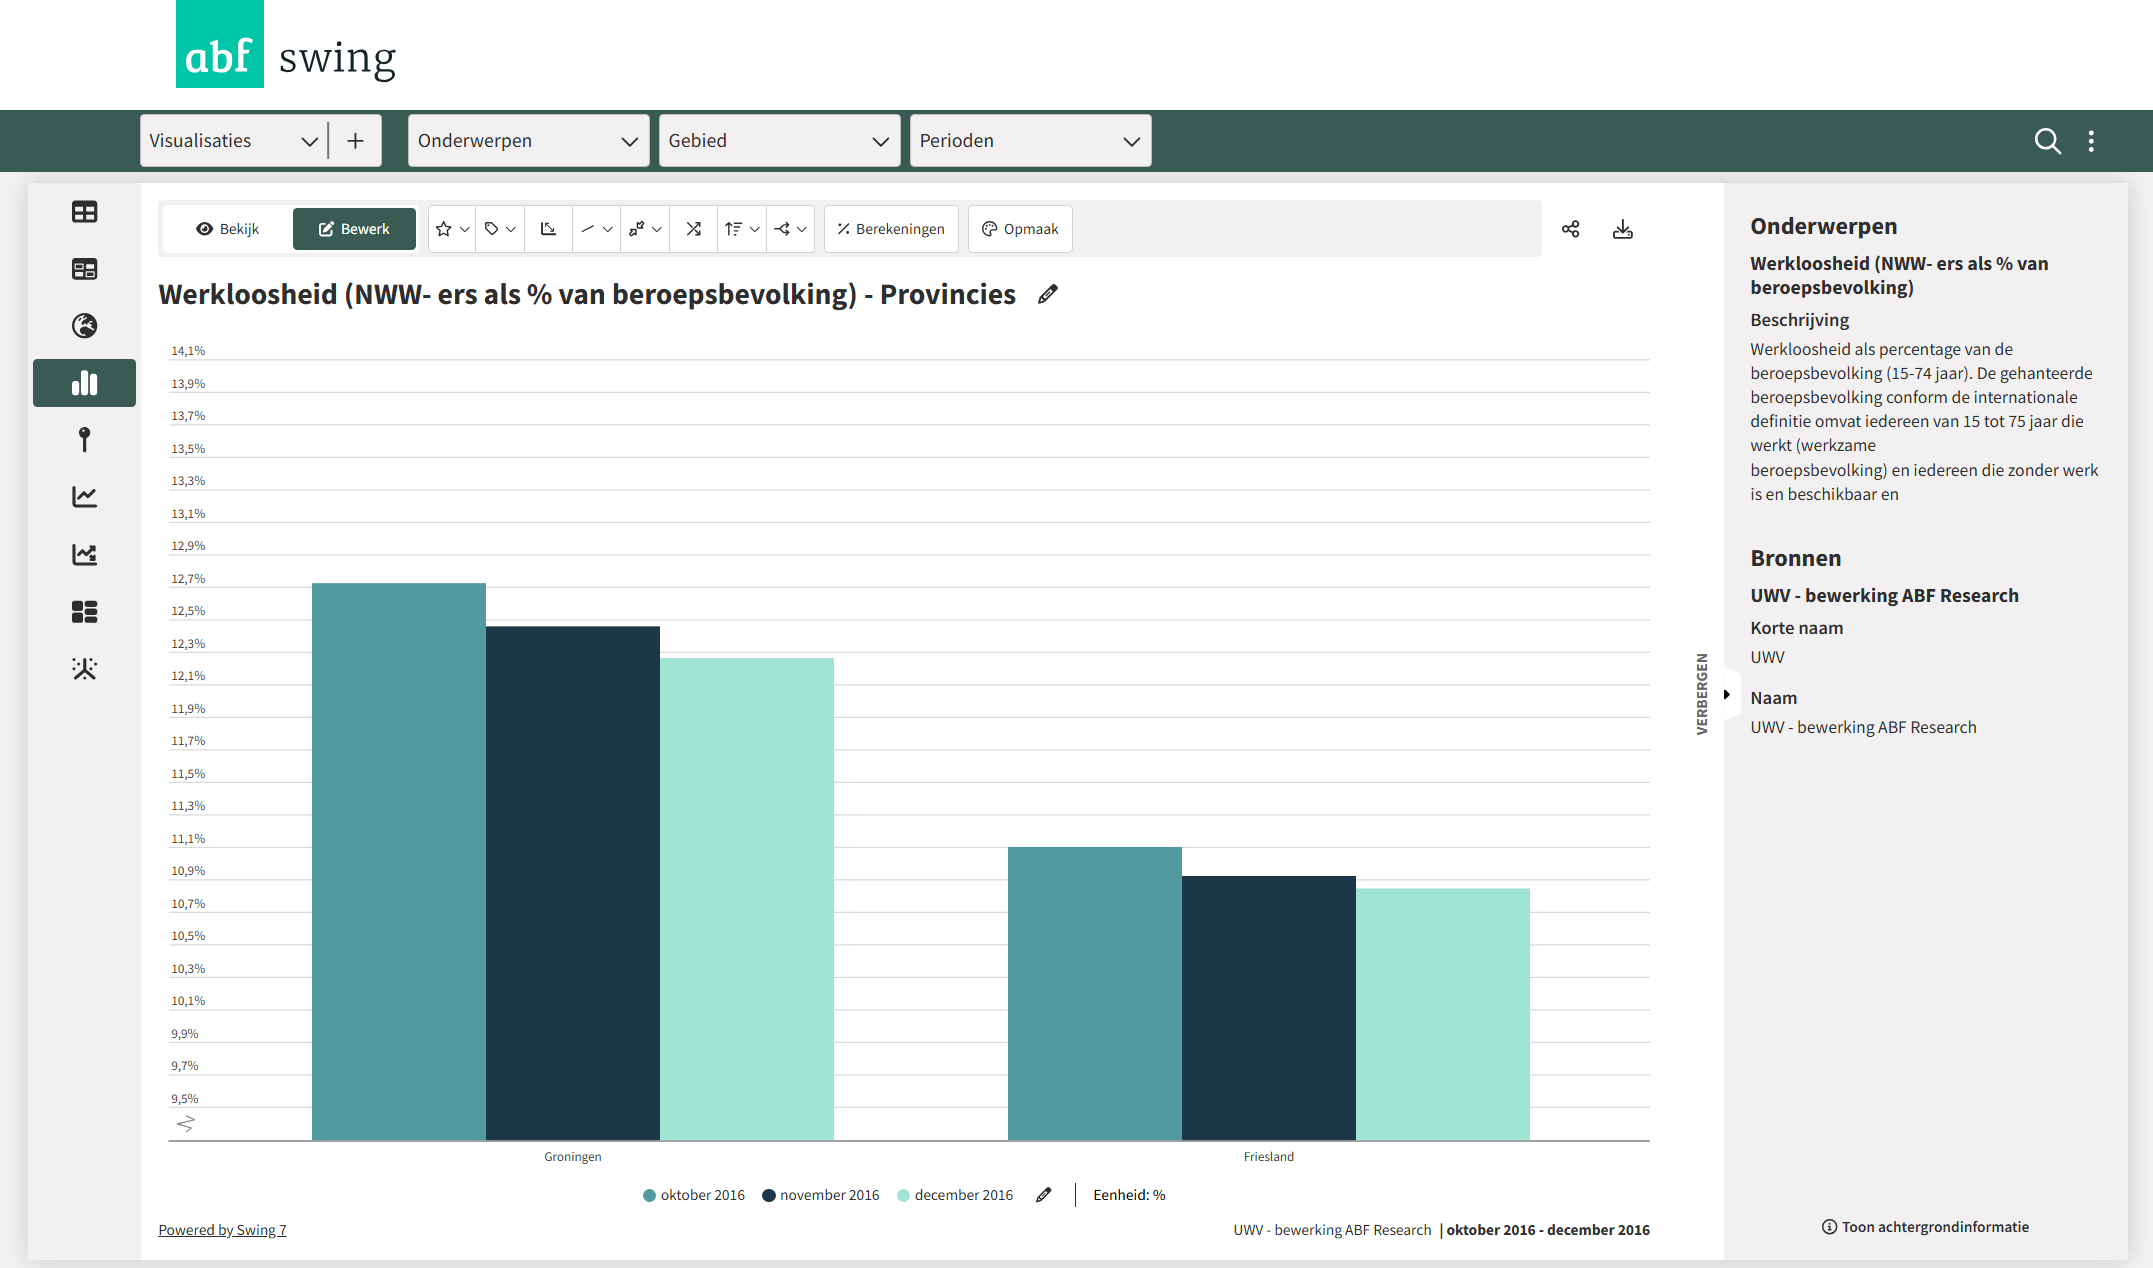Collapse the side panel with Verbergen
This screenshot has height=1268, width=2153.
tap(1703, 694)
